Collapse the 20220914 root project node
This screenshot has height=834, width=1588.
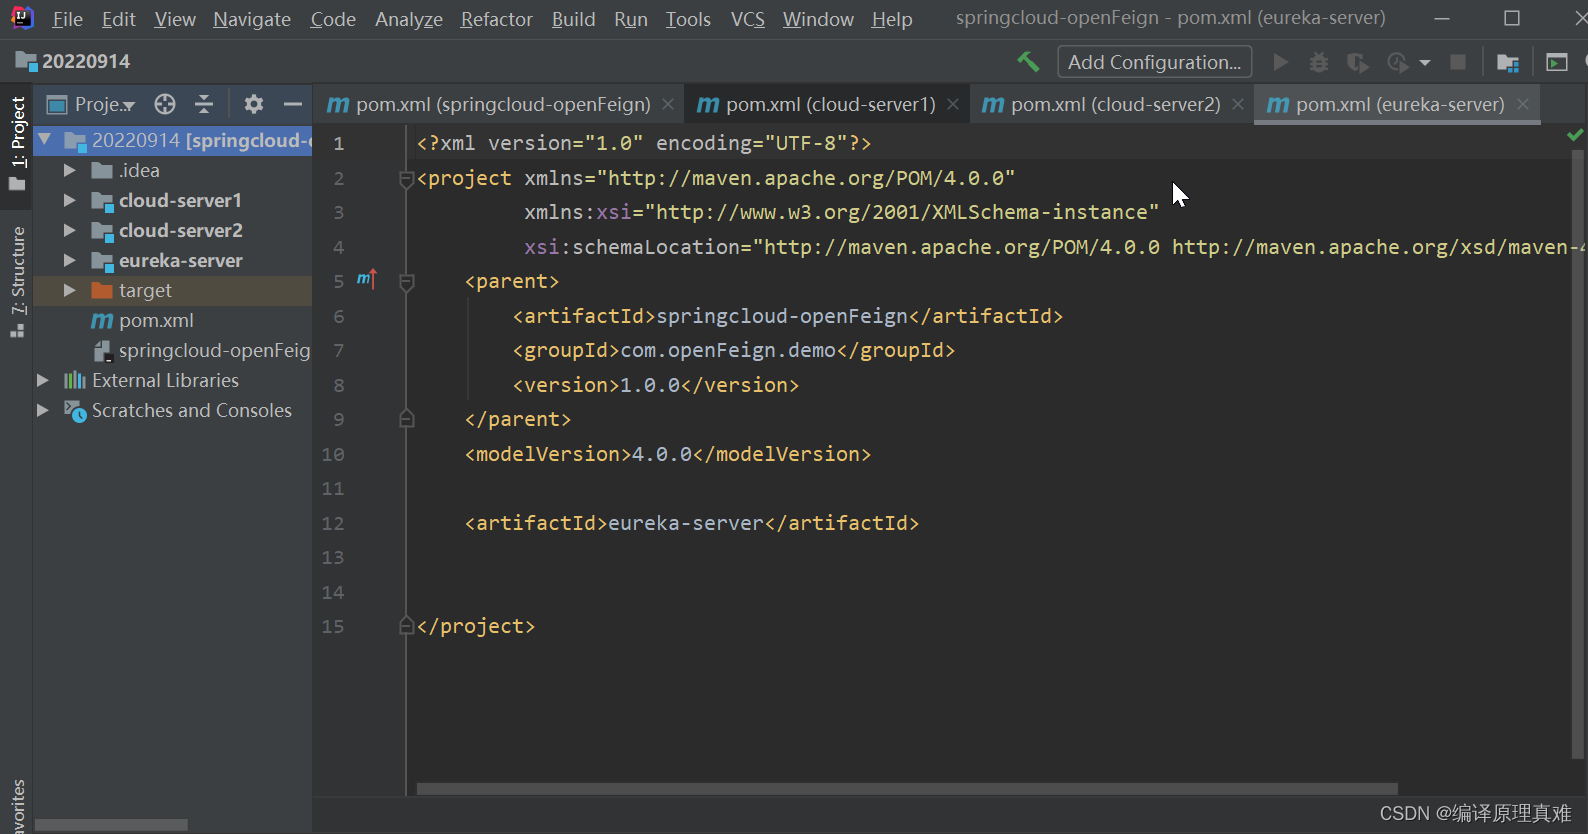[x=45, y=139]
